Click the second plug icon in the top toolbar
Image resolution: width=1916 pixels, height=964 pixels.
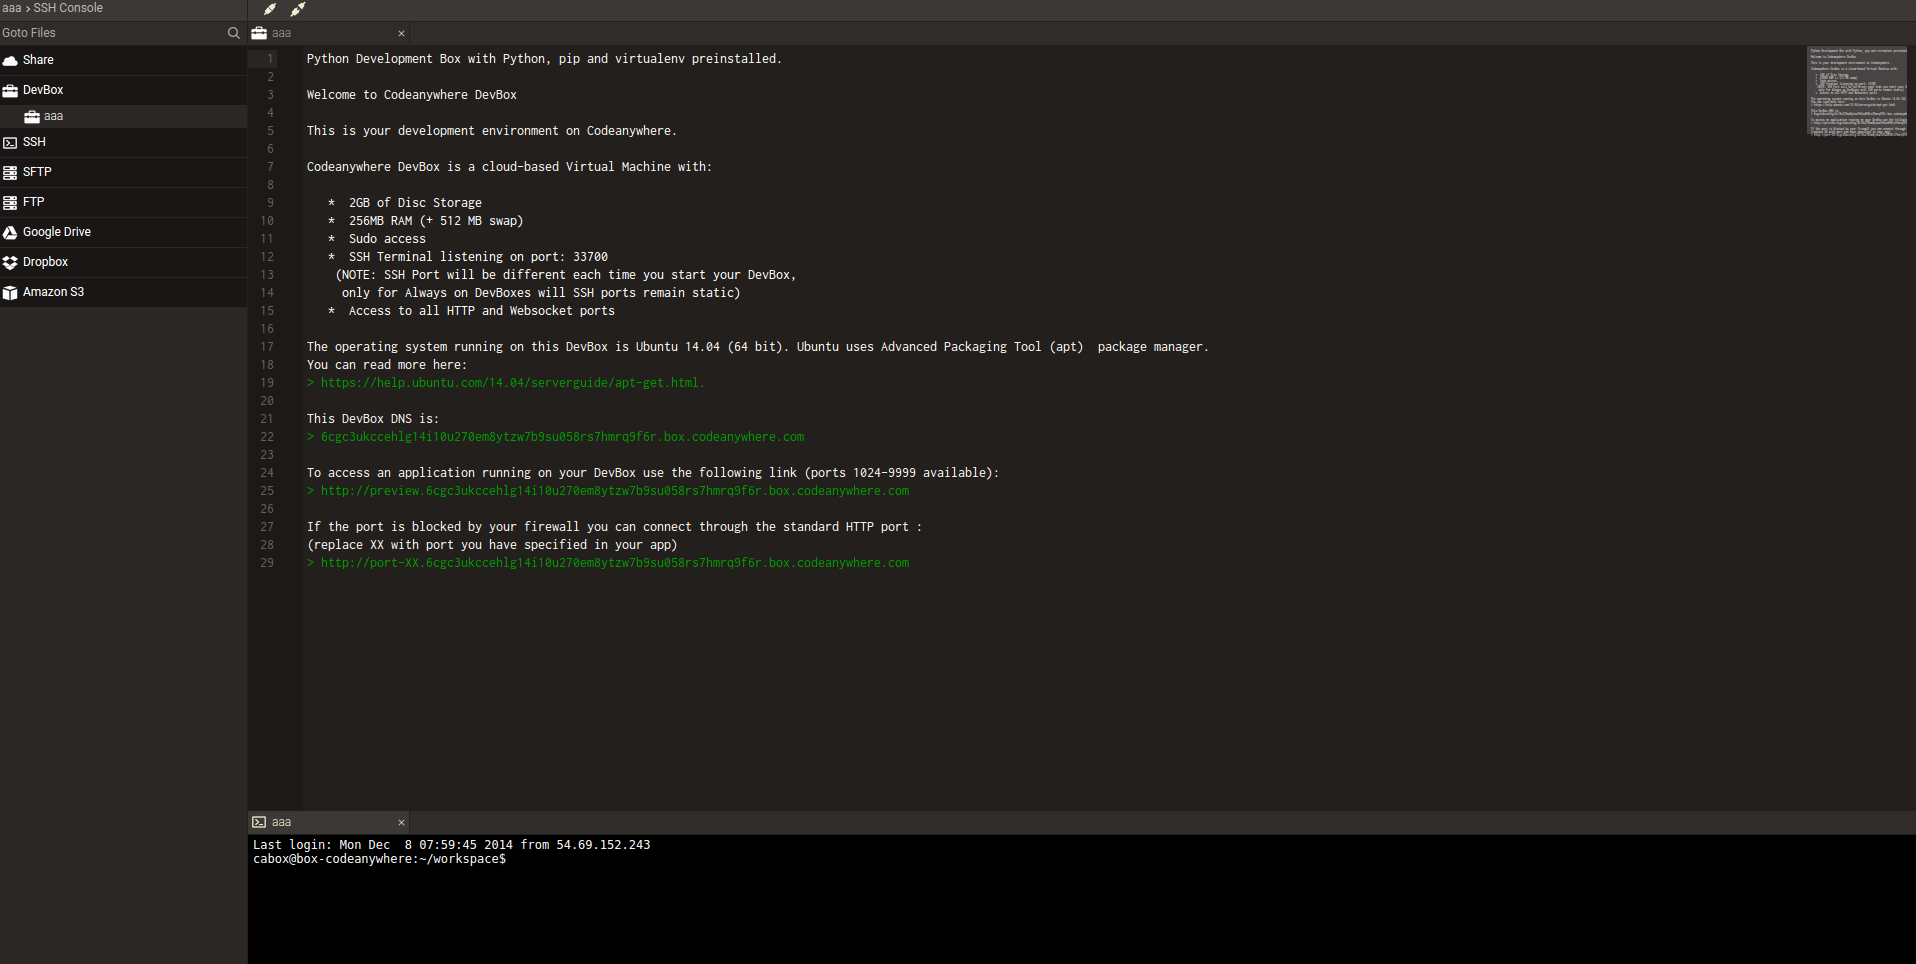pyautogui.click(x=298, y=9)
